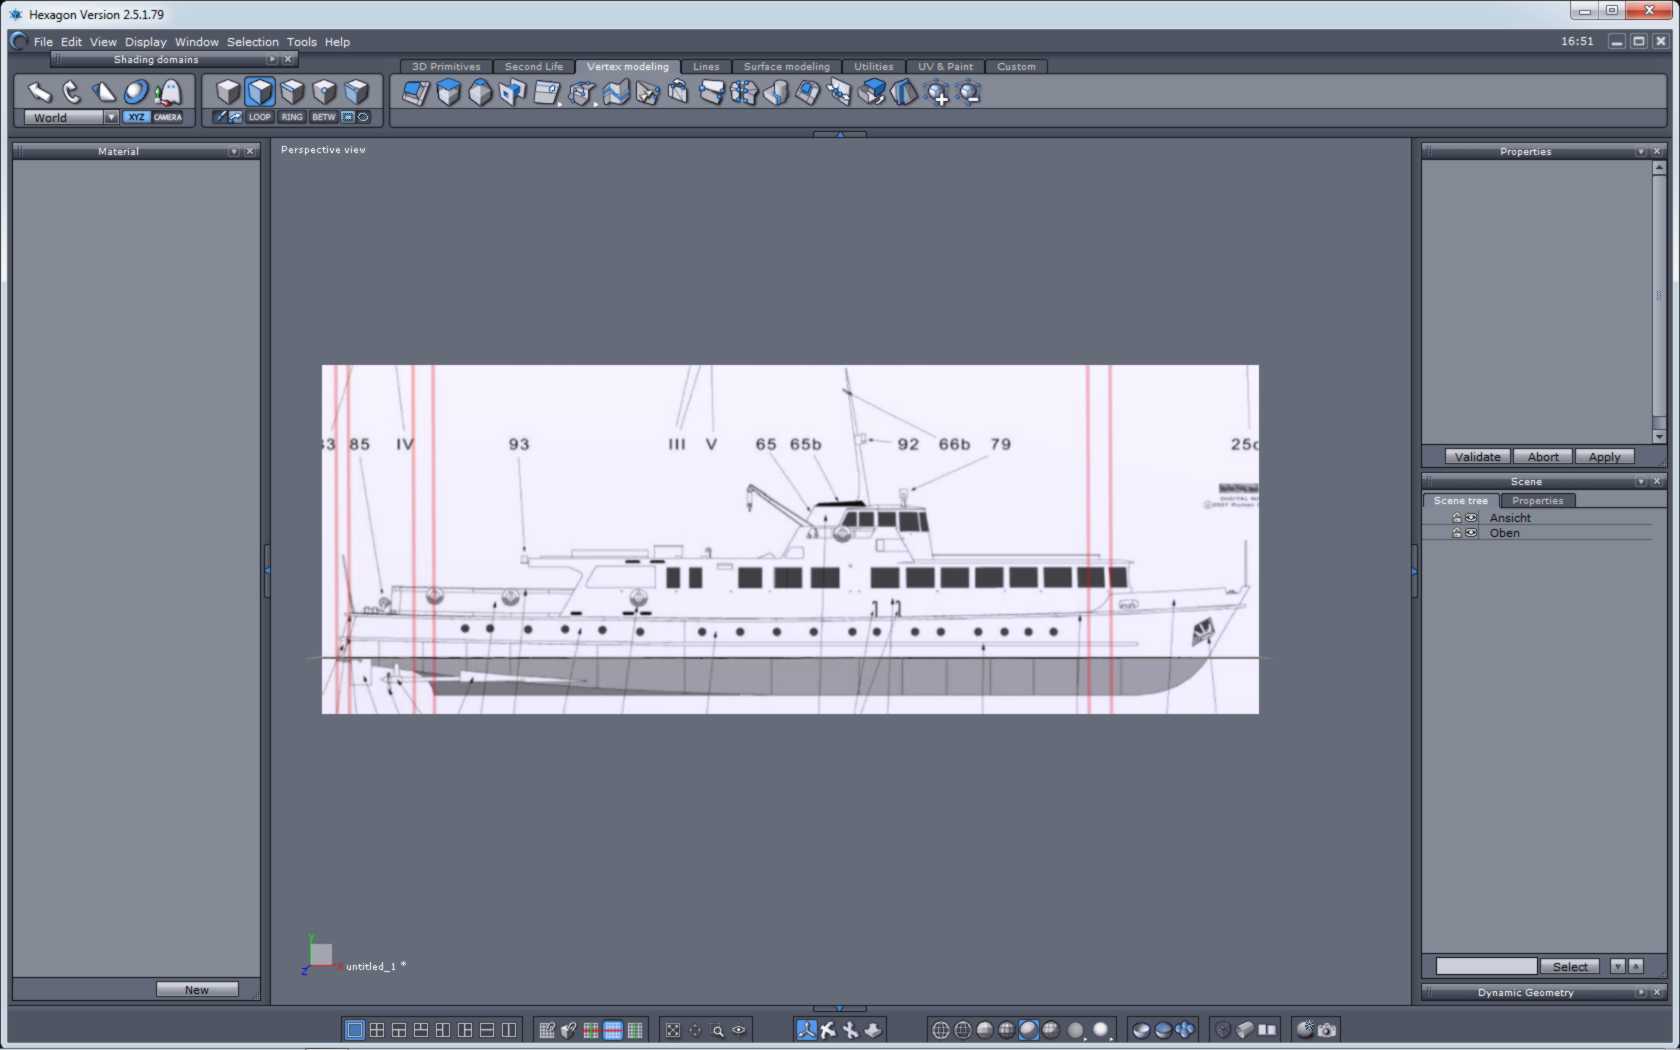This screenshot has width=1680, height=1050.
Task: Click the New material button
Action: (x=197, y=990)
